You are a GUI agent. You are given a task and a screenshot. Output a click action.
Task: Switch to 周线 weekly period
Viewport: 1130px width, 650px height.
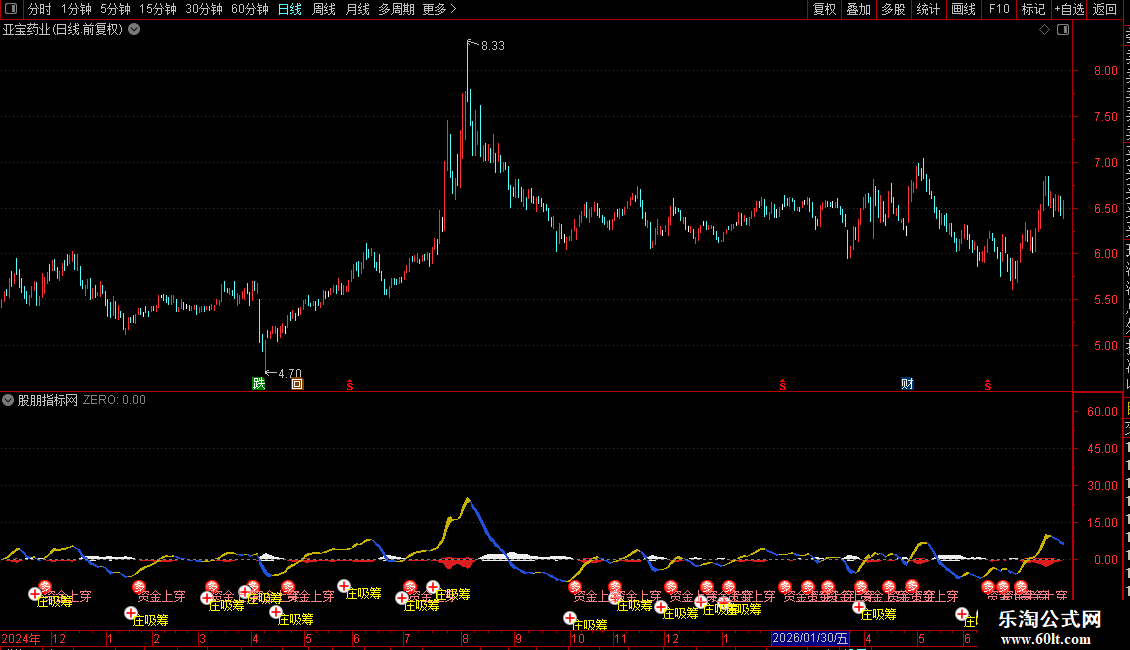[324, 9]
